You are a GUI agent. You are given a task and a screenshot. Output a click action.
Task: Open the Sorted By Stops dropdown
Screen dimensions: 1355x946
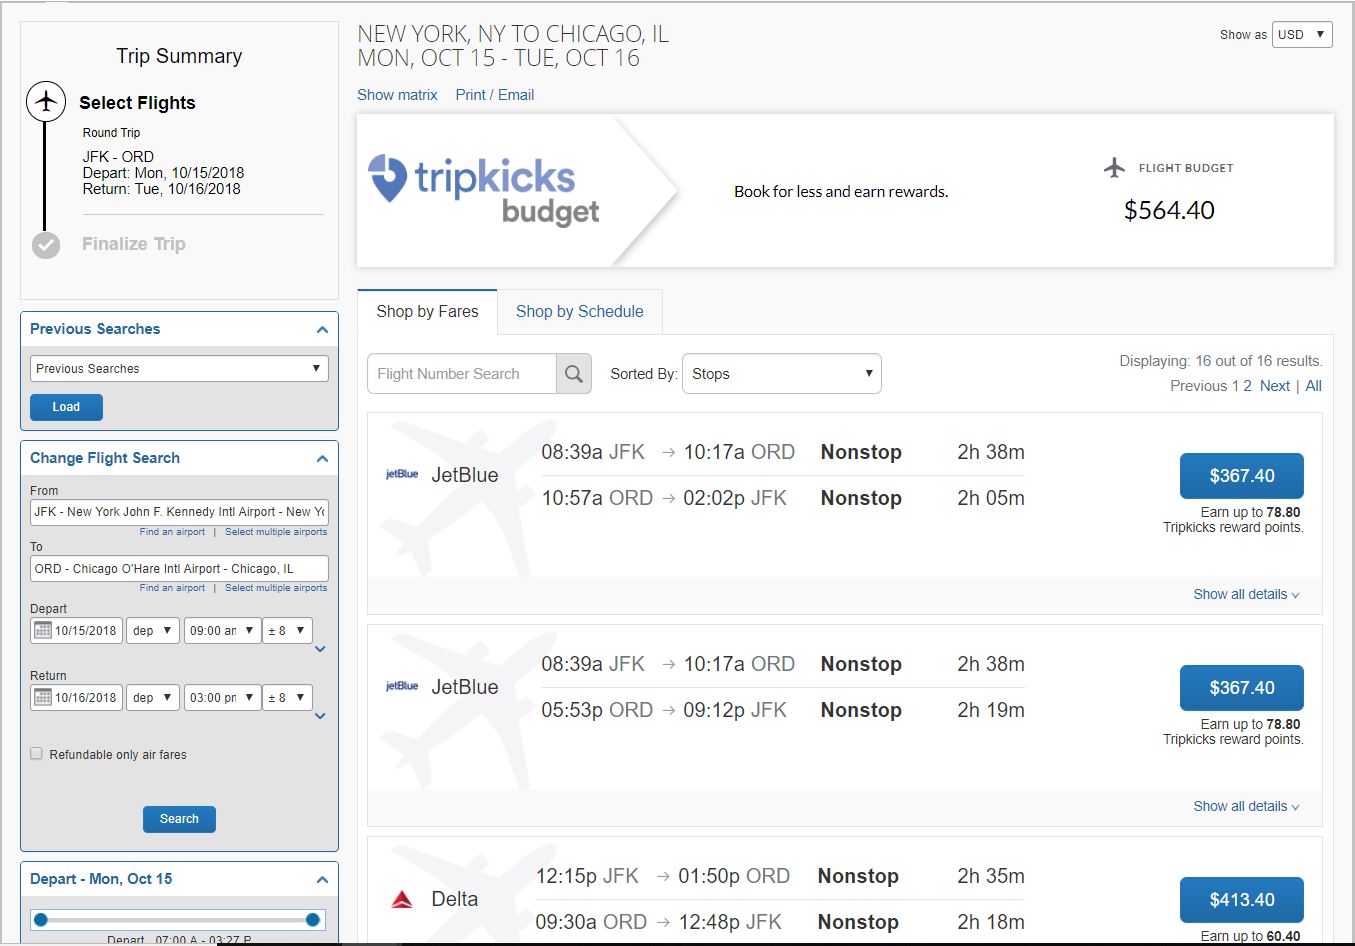click(781, 374)
